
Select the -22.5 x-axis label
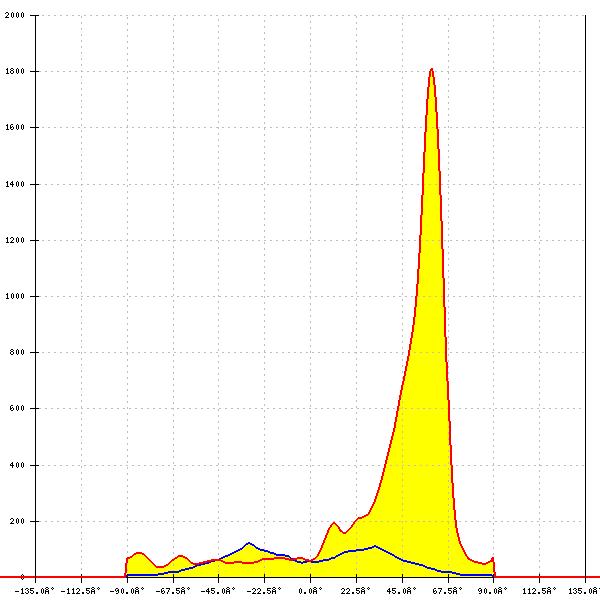(264, 591)
